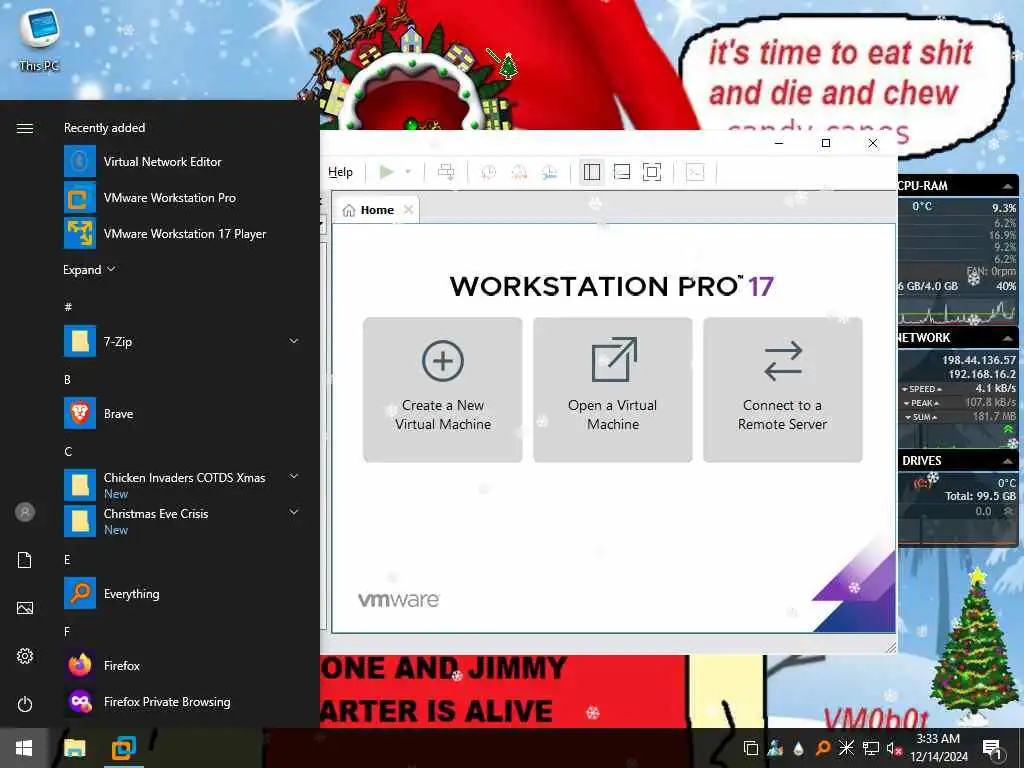Click colorful figures tray icon
The width and height of the screenshot is (1024, 768).
click(x=775, y=748)
